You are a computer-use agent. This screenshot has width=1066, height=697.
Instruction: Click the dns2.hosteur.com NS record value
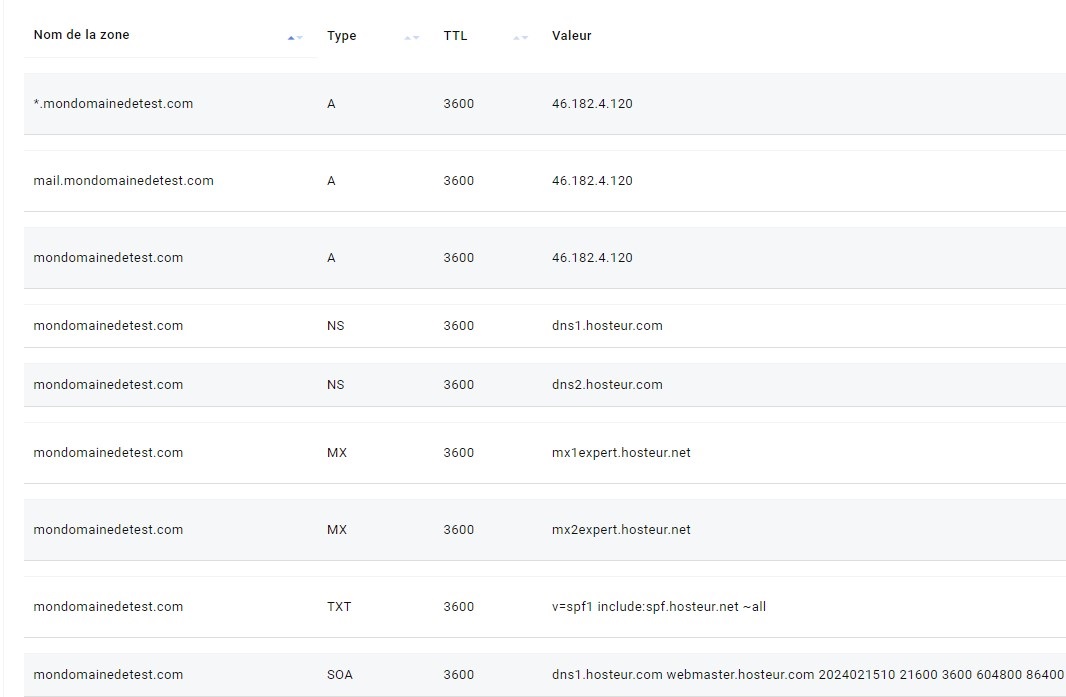[606, 384]
